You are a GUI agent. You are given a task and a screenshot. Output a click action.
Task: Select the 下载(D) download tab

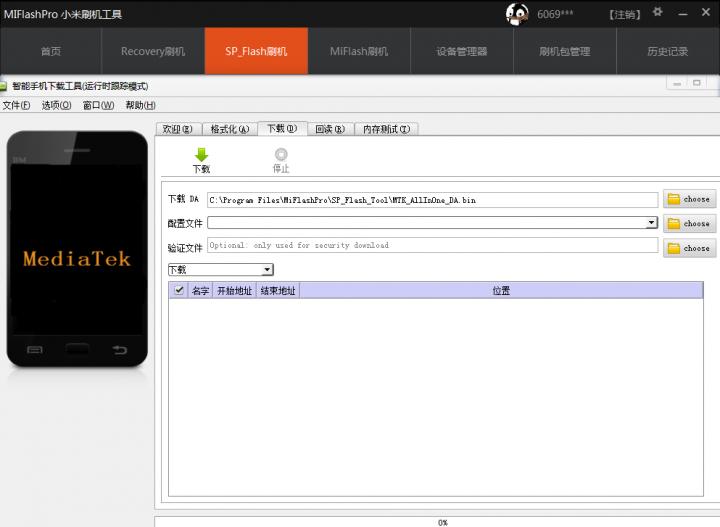[282, 128]
